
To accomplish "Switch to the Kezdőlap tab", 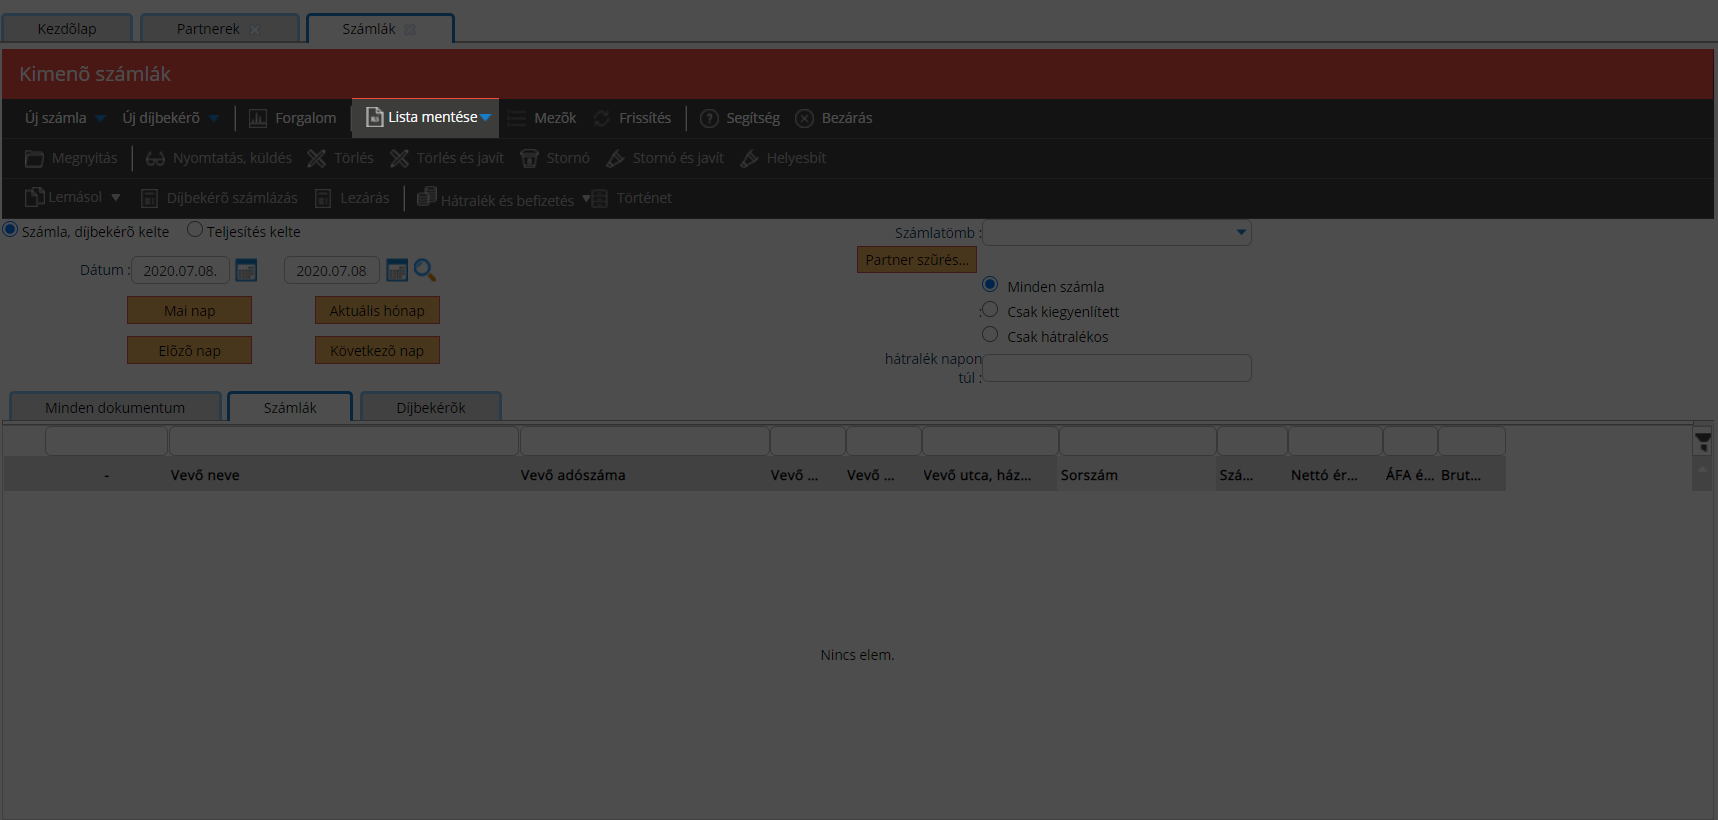I will point(67,29).
